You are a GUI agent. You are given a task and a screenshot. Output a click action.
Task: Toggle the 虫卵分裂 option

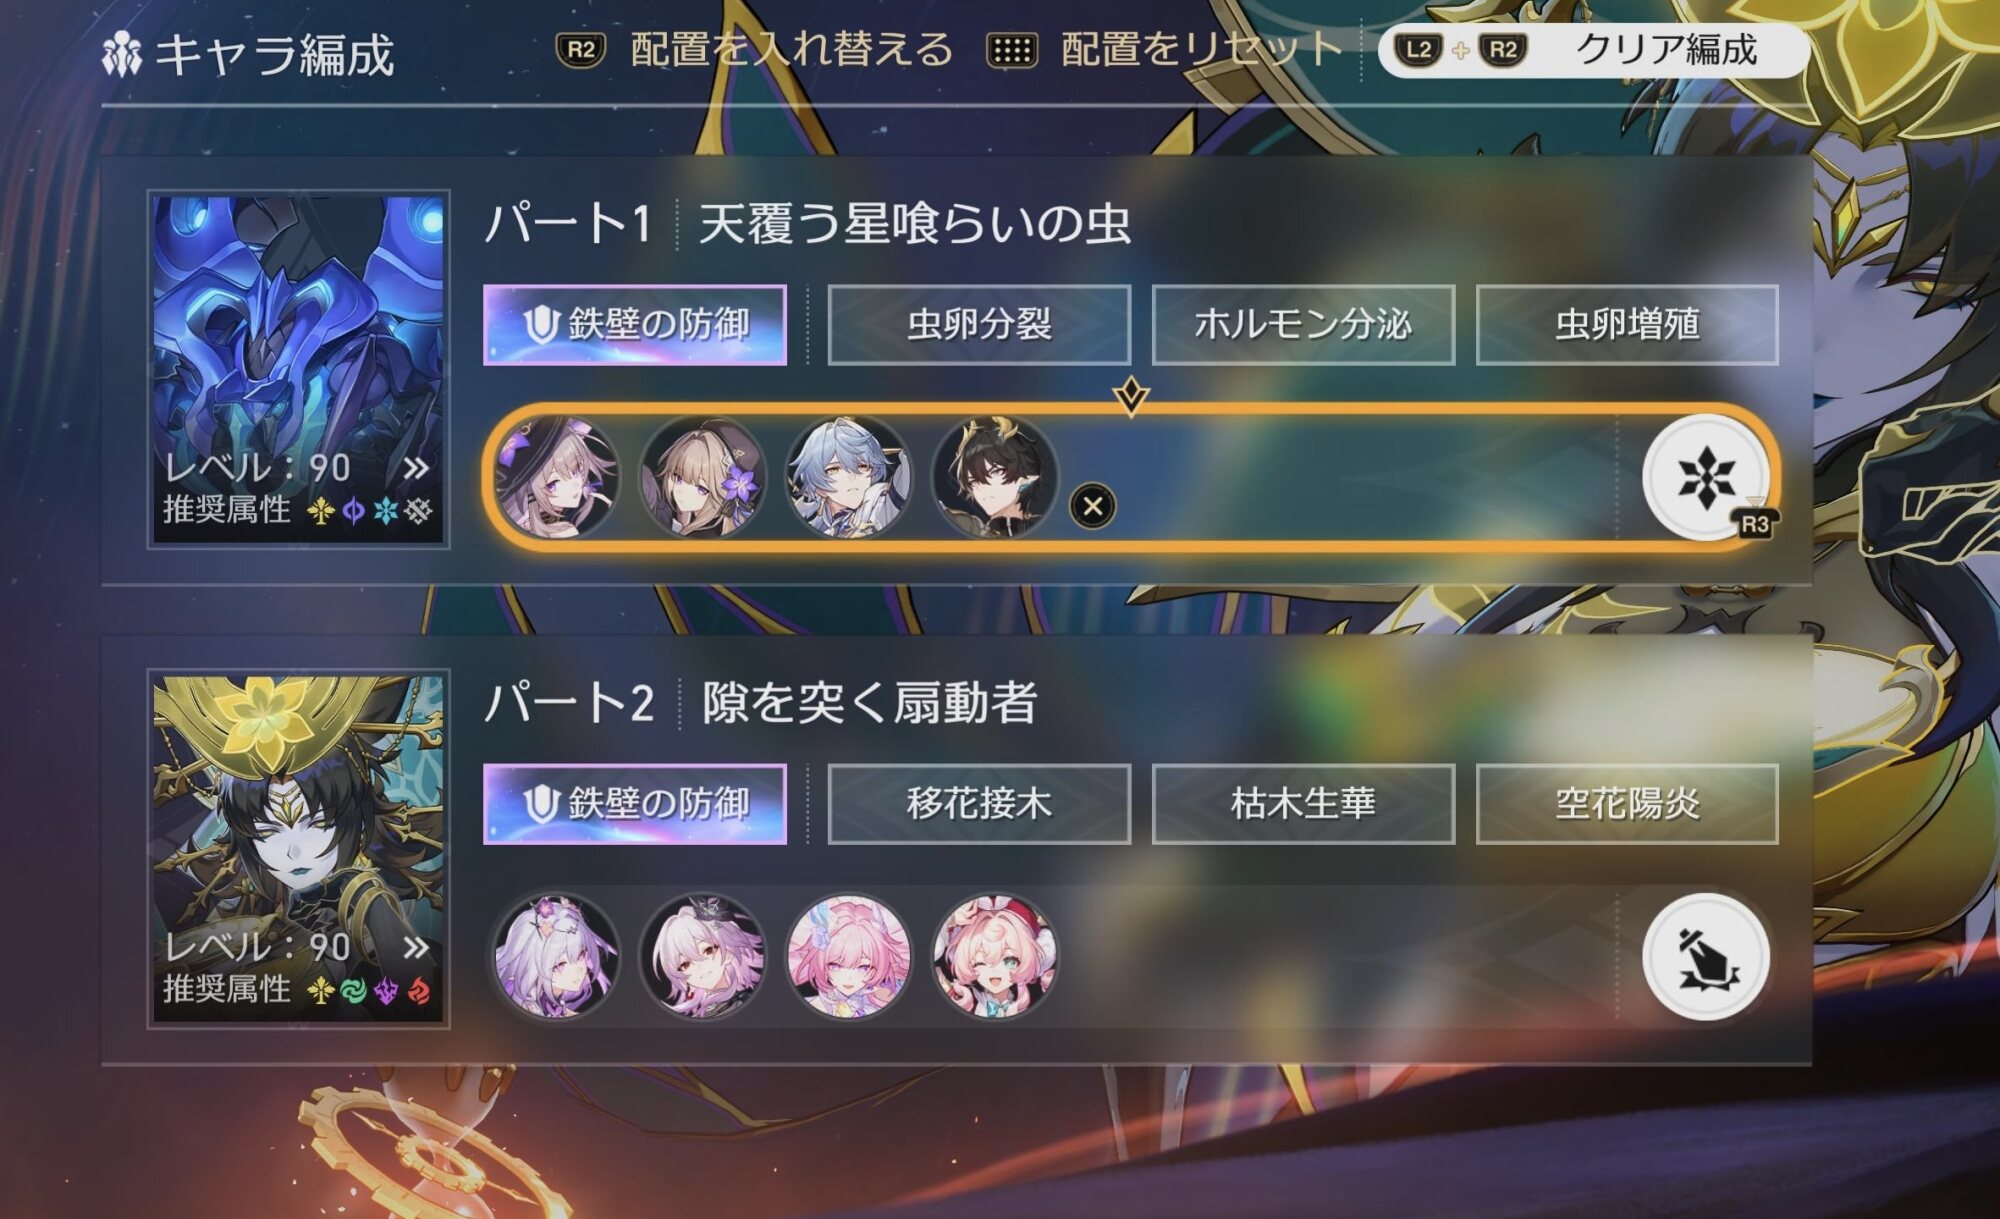tap(979, 325)
